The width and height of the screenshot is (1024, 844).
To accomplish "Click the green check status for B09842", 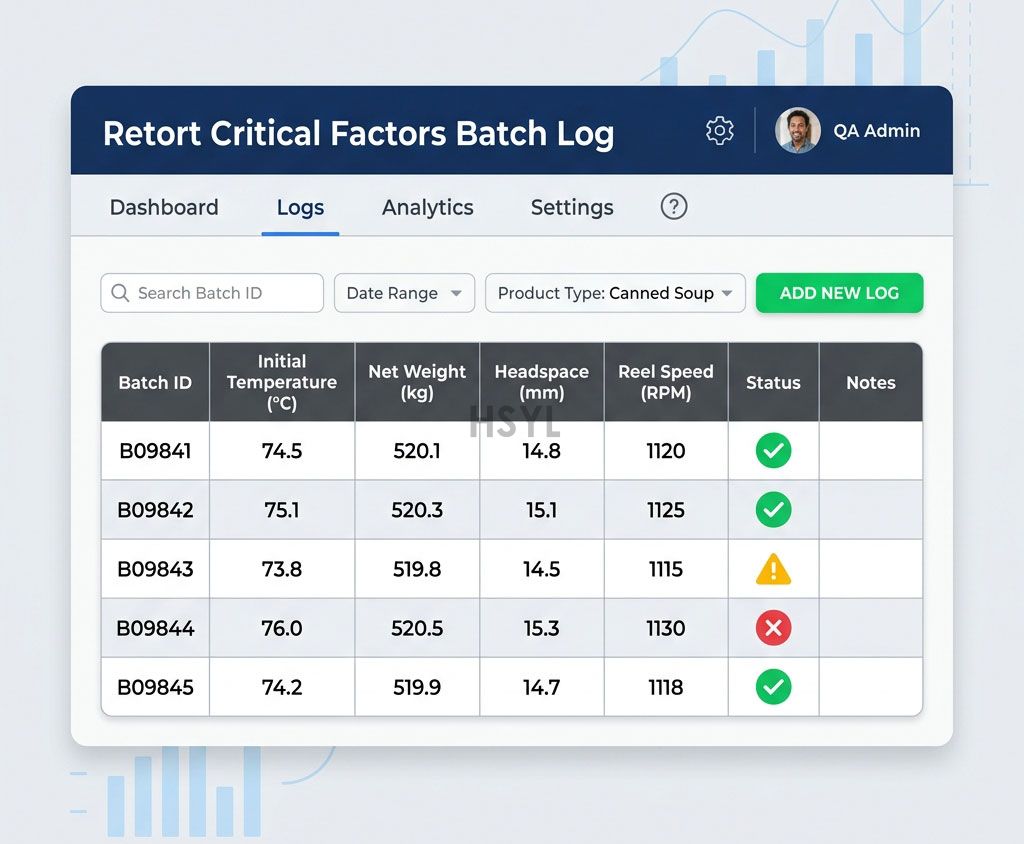I will 773,510.
